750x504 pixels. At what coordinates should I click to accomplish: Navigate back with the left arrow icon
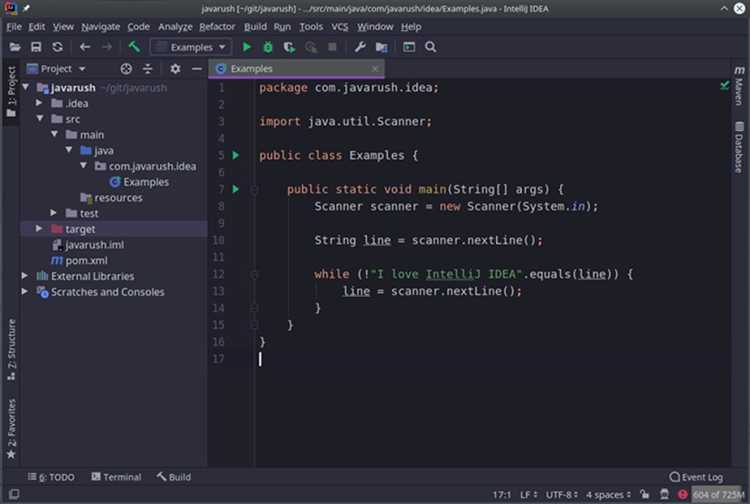click(x=85, y=47)
